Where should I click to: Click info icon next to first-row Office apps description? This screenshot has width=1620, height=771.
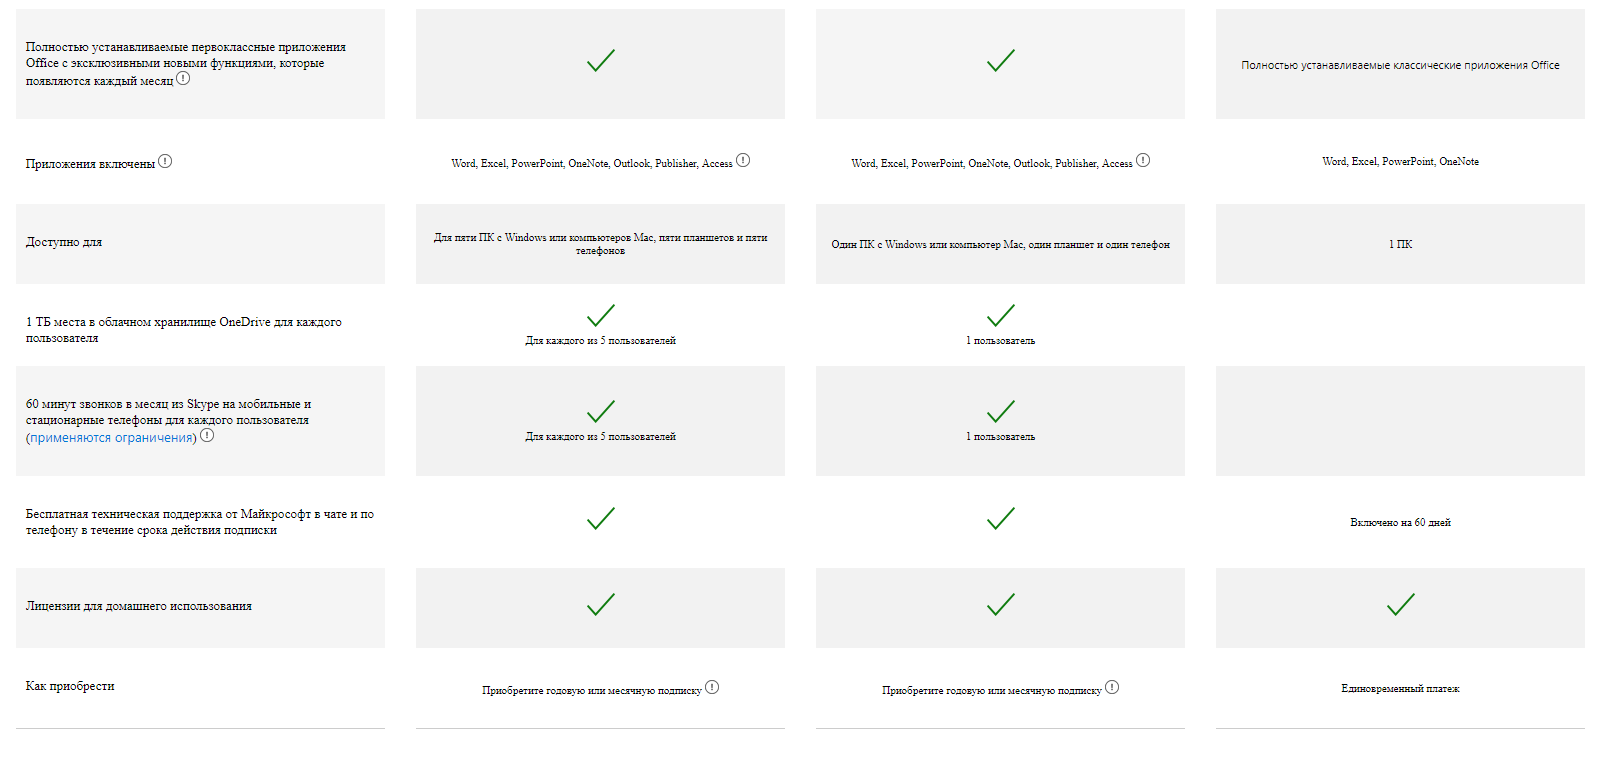click(x=183, y=78)
